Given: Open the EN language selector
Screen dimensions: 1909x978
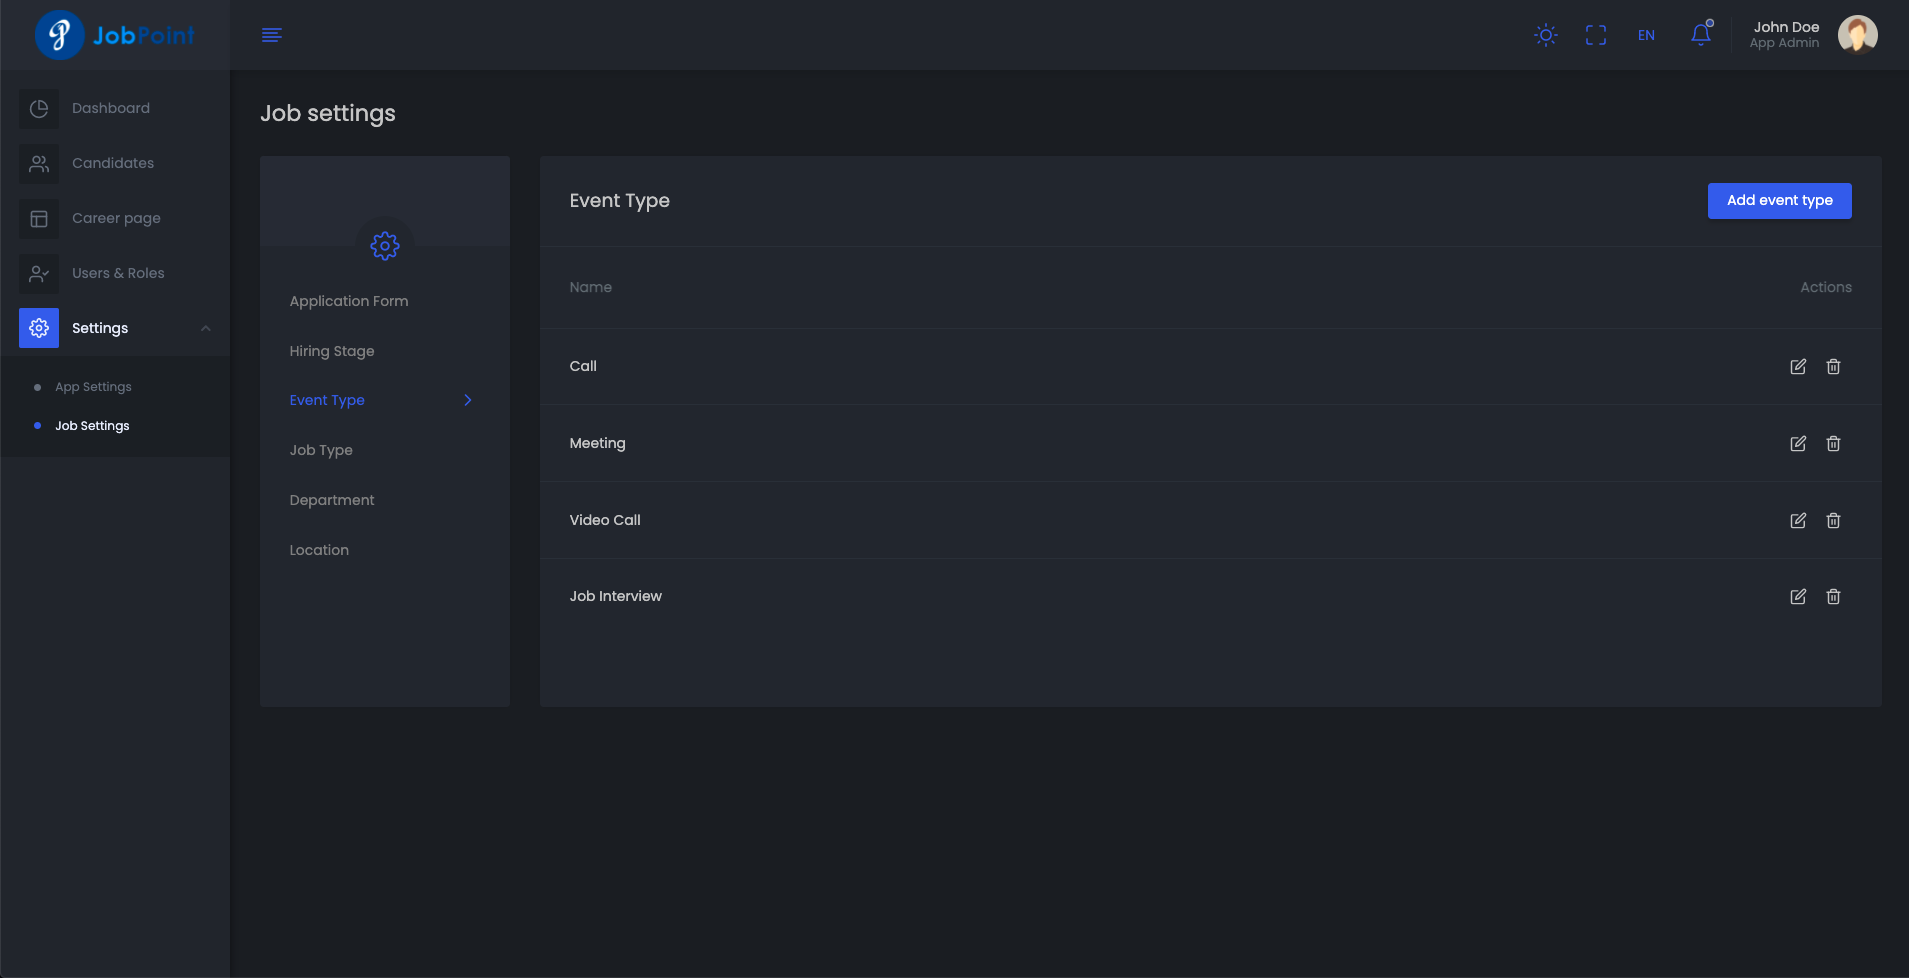Looking at the screenshot, I should [1646, 35].
